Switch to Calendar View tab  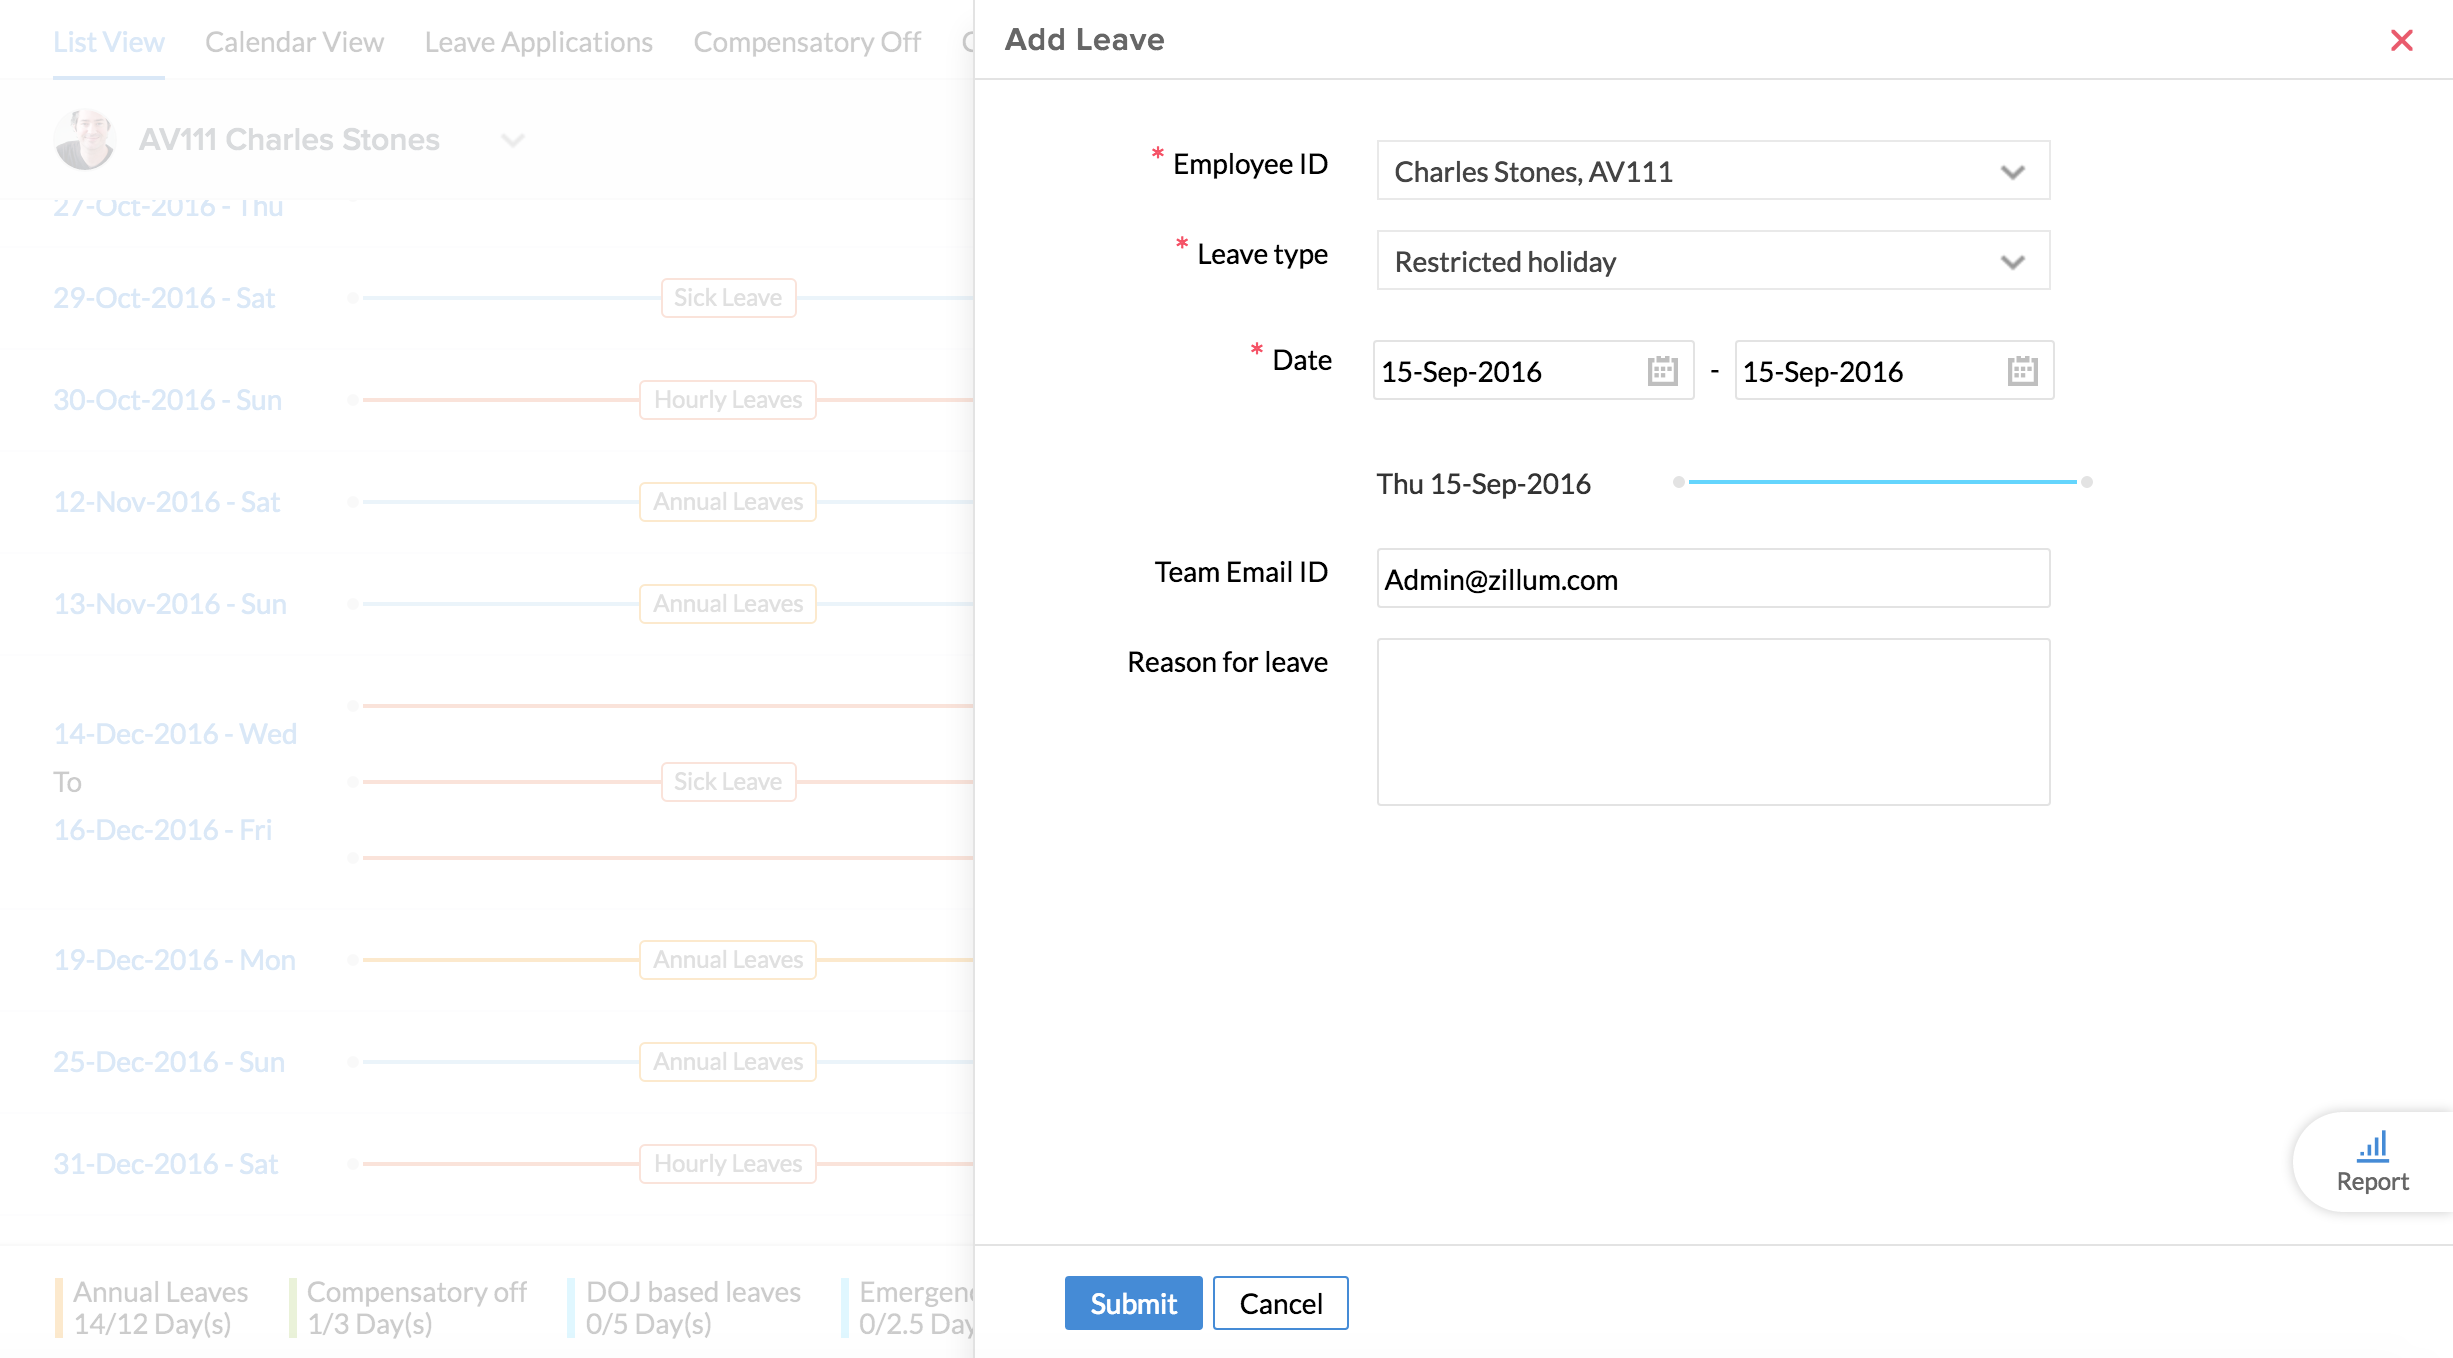(x=294, y=42)
